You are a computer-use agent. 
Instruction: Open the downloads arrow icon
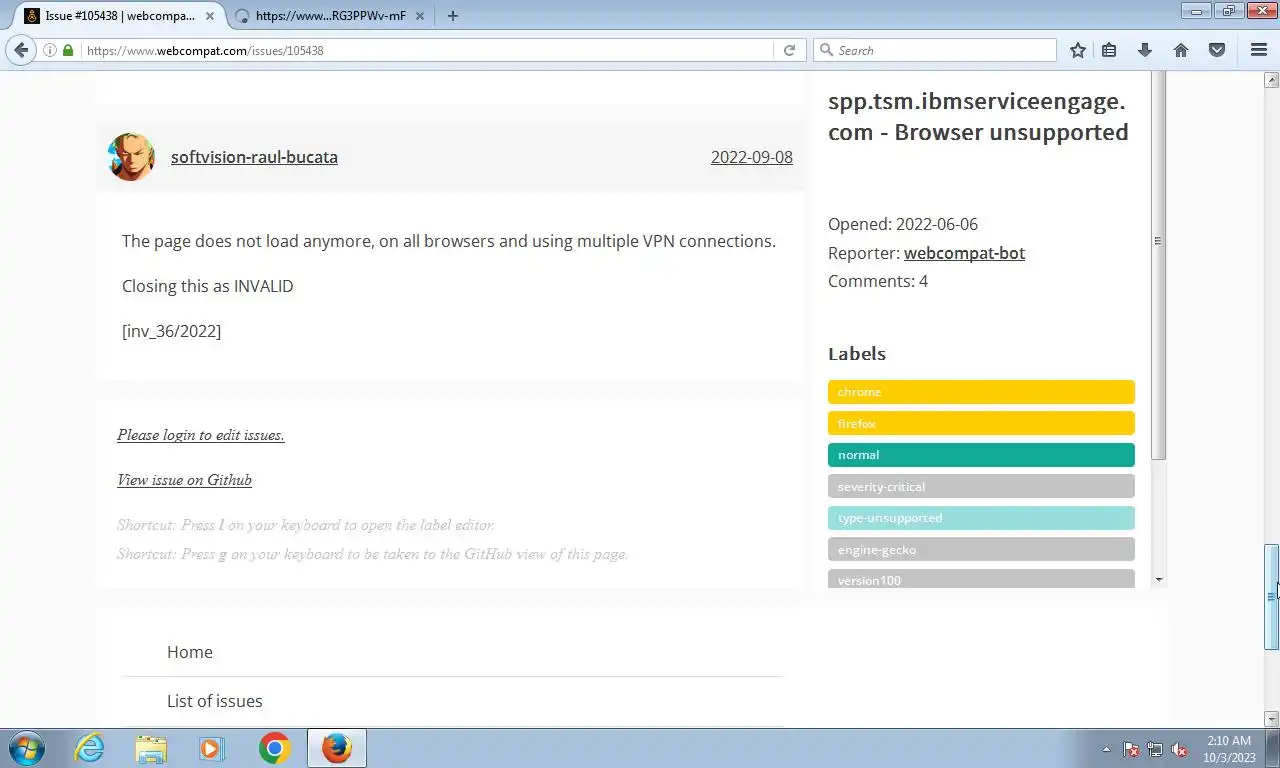point(1145,50)
